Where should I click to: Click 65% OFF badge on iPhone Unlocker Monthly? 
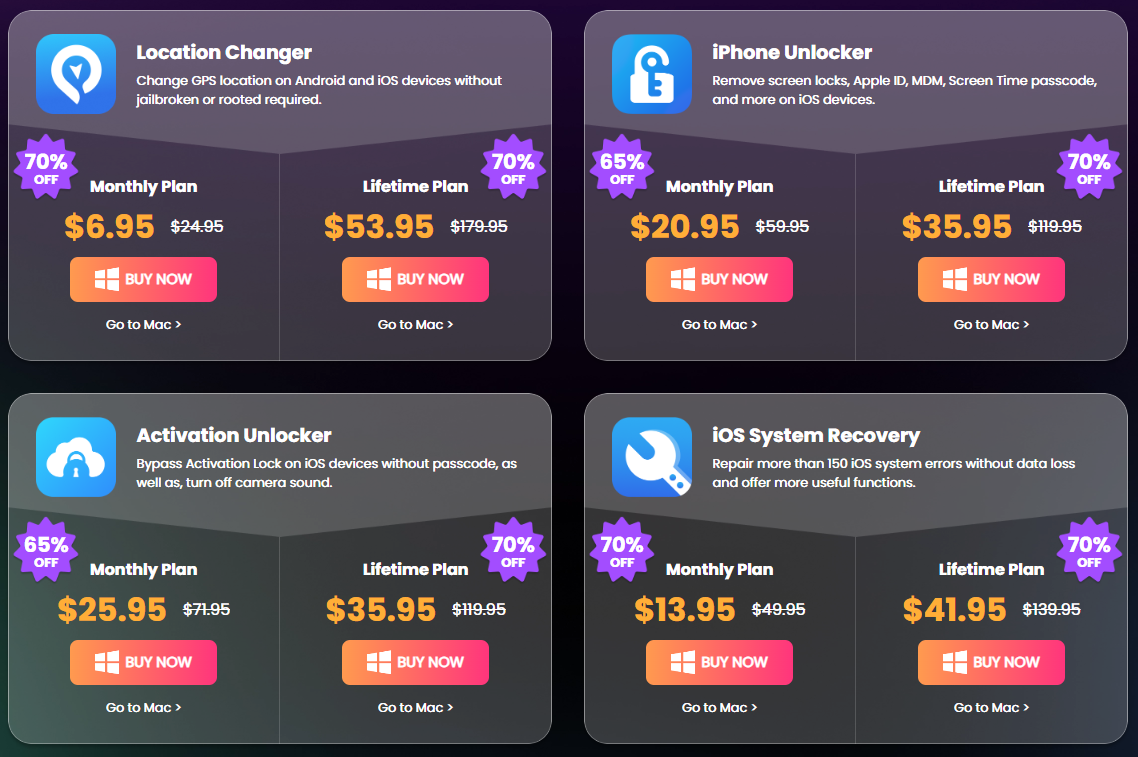pyautogui.click(x=622, y=168)
